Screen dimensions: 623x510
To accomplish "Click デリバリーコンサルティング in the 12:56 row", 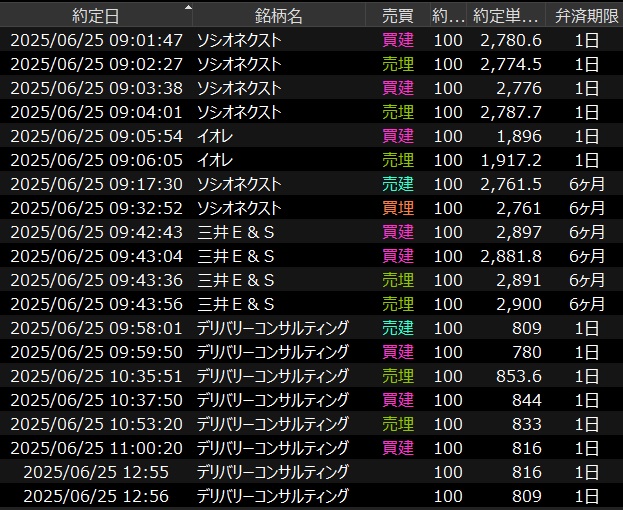I will [x=273, y=496].
